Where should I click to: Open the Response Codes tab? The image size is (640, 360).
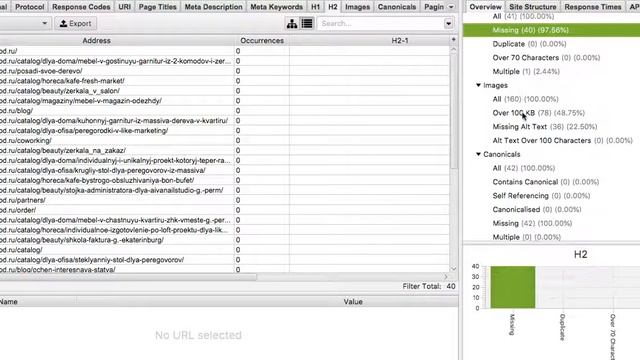81,7
